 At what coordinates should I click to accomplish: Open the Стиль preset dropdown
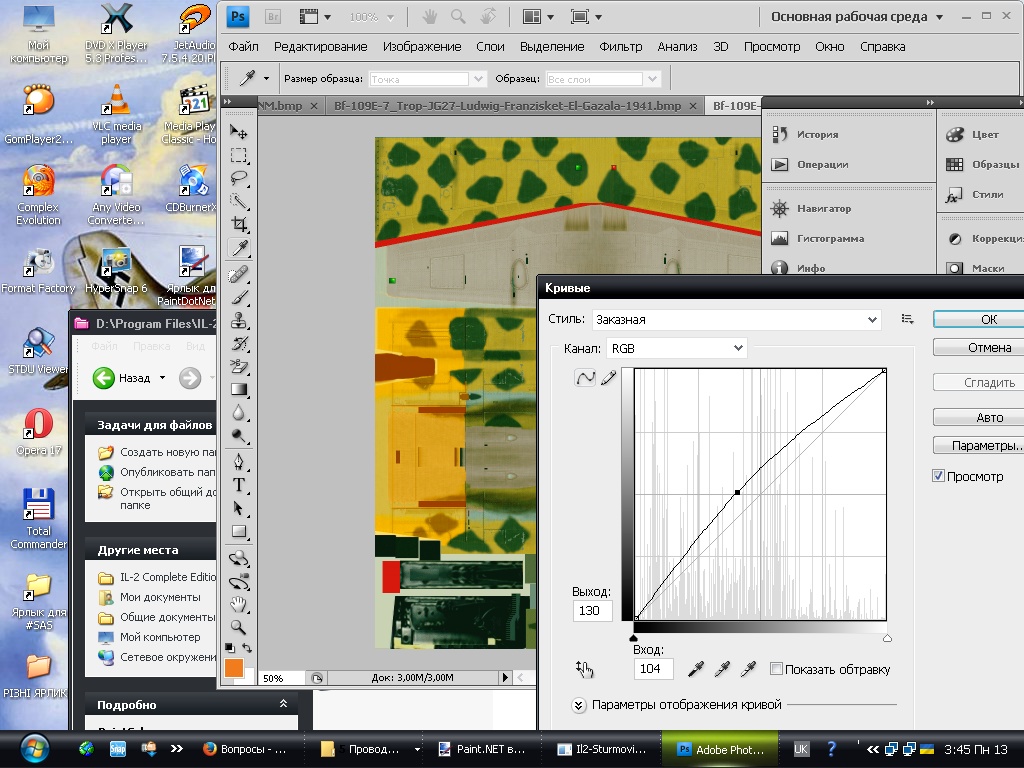click(735, 320)
